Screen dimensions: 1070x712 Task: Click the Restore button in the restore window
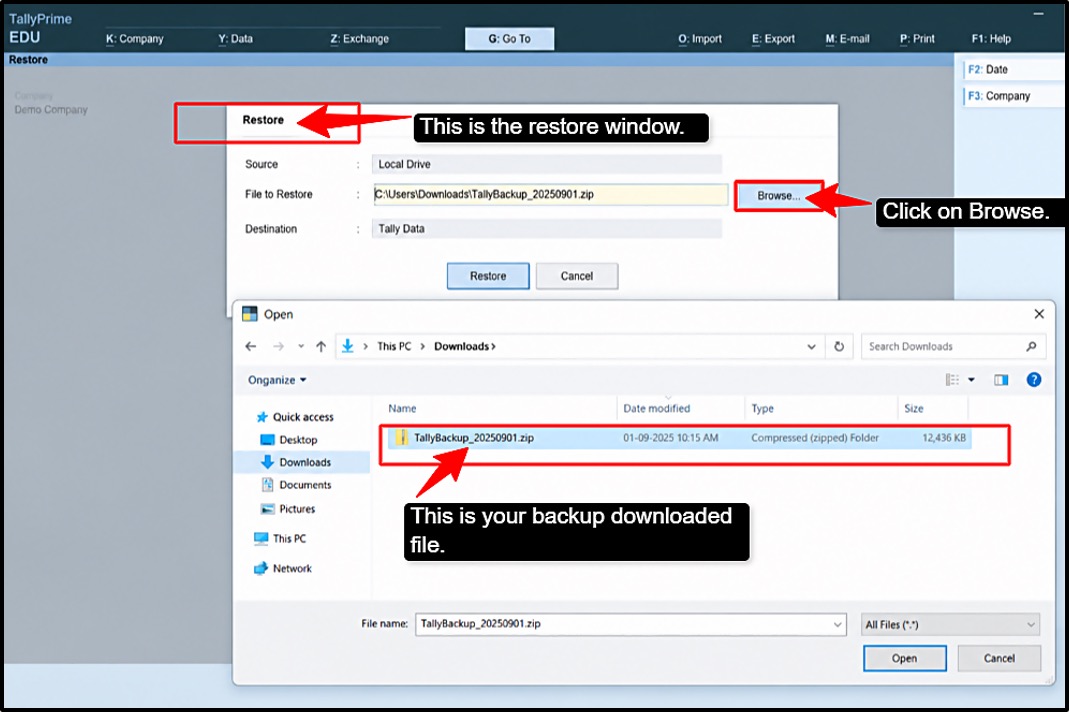point(488,276)
